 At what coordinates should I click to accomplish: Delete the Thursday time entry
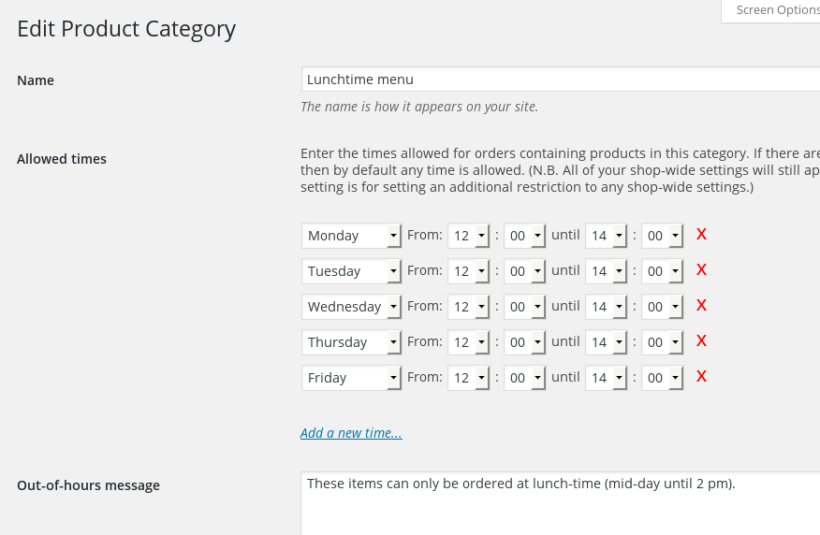coord(701,341)
